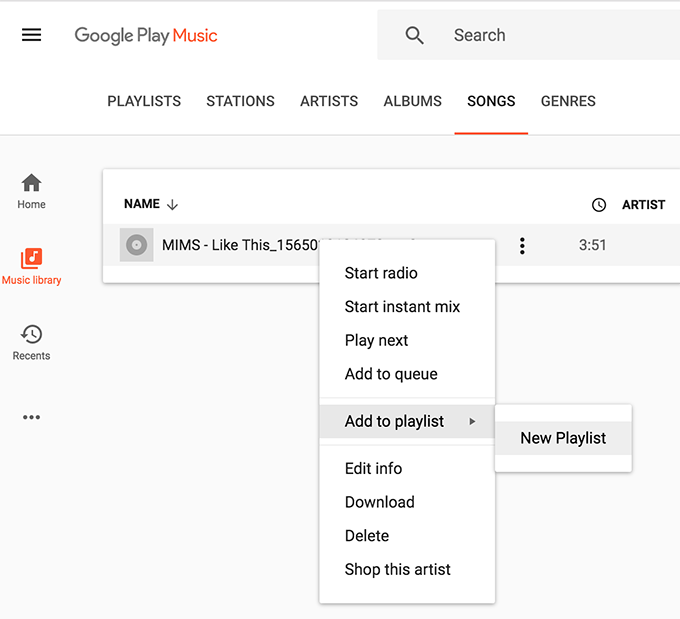Image resolution: width=680 pixels, height=619 pixels.
Task: Select the MIMS - Like This song title
Action: (x=240, y=245)
